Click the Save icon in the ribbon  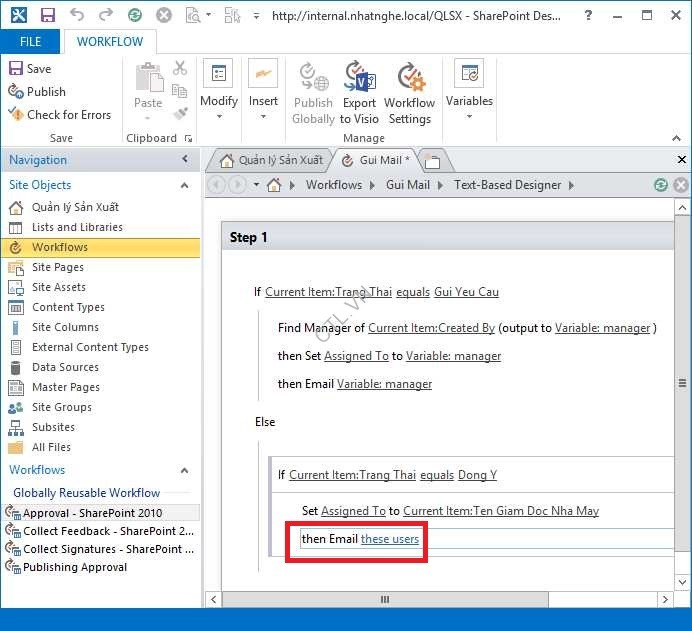(x=30, y=68)
